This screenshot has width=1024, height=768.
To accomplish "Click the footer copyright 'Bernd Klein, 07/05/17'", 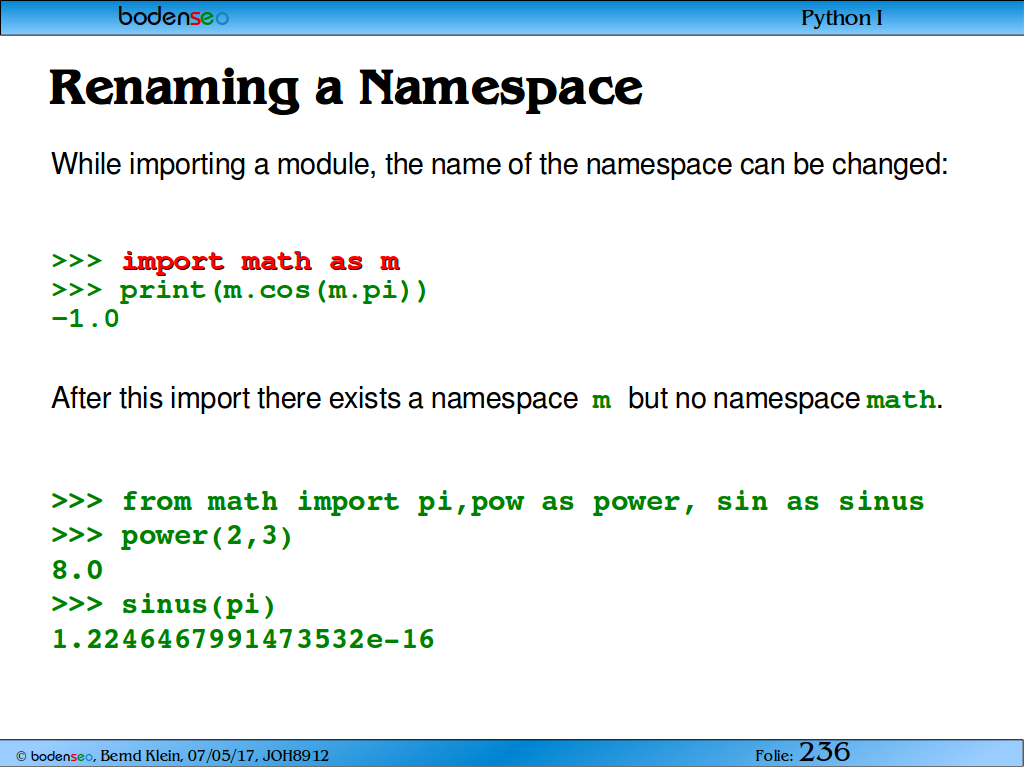I will [x=172, y=756].
